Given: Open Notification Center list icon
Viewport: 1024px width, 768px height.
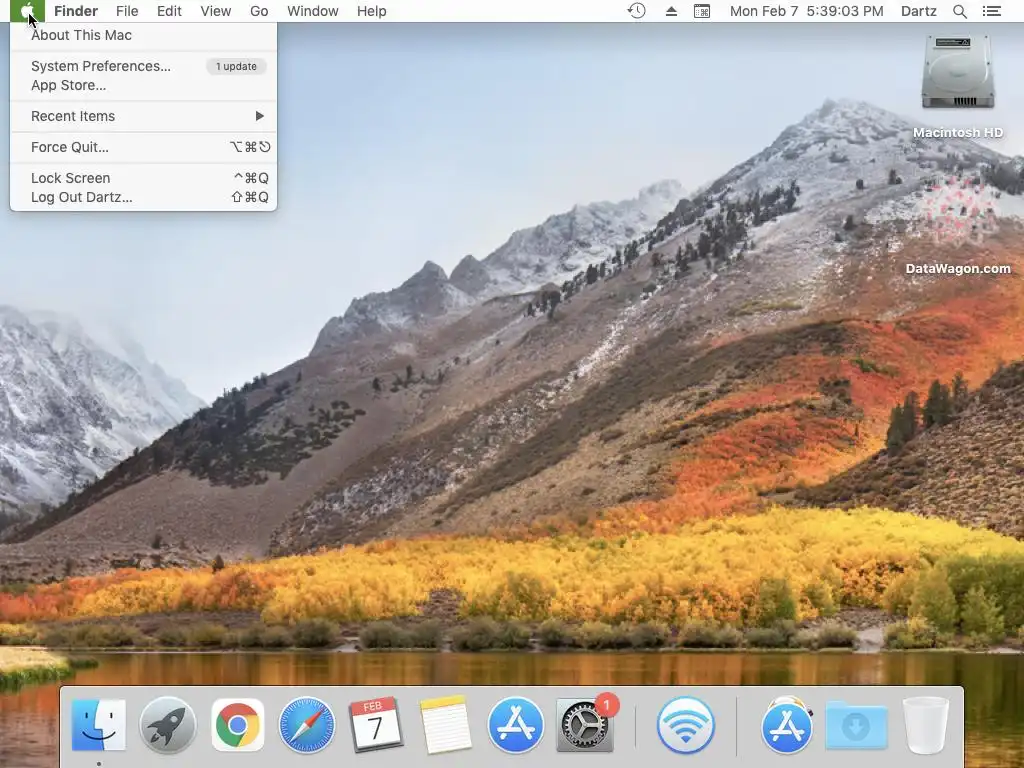Looking at the screenshot, I should (992, 11).
